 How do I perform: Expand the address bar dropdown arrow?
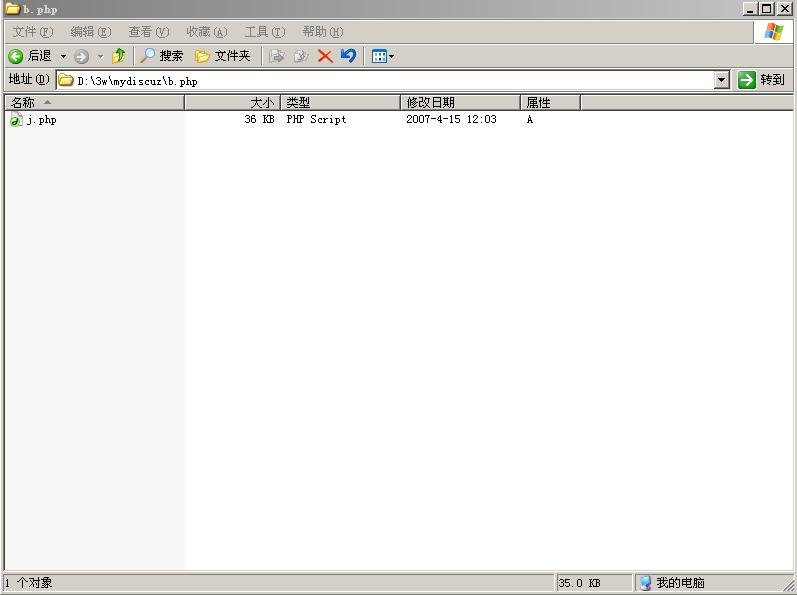coord(722,80)
